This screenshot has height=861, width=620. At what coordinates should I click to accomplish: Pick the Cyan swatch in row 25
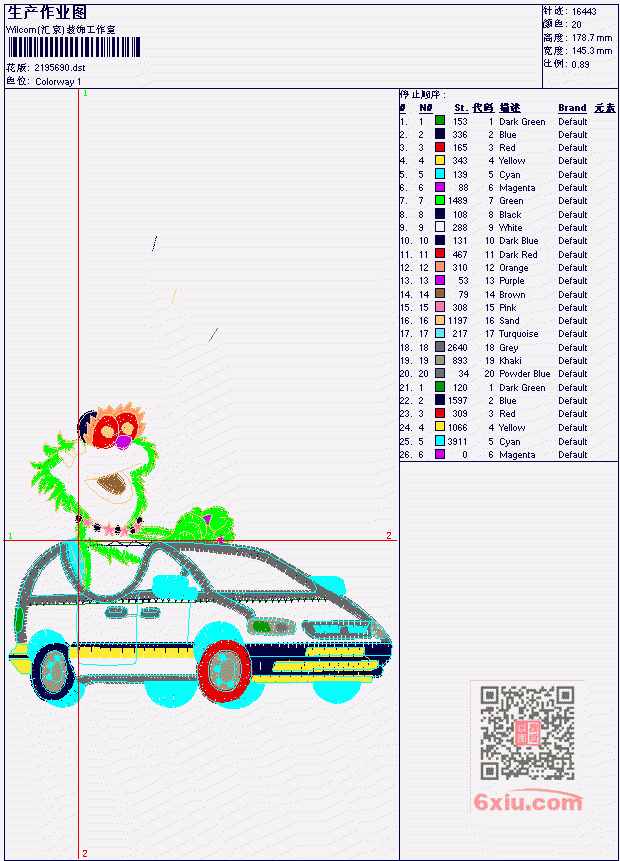[440, 441]
